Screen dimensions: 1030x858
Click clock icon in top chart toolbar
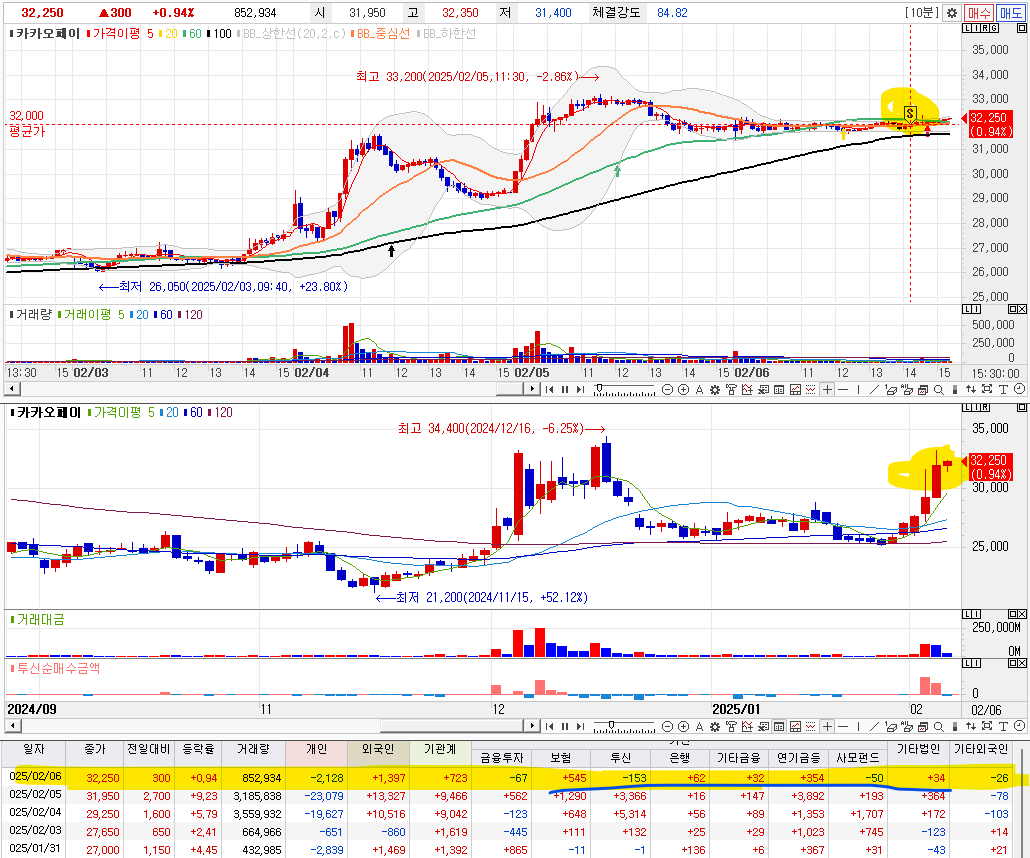1019,390
